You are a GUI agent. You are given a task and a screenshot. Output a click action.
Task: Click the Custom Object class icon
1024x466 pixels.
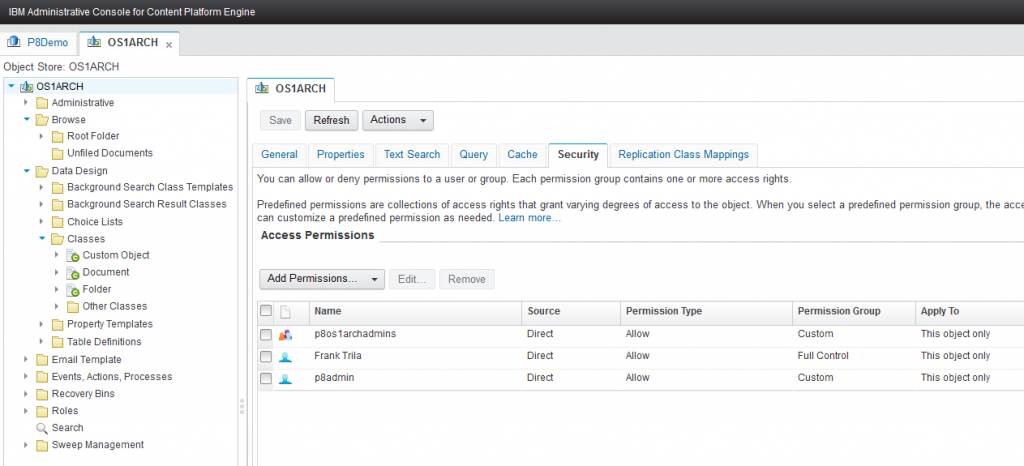click(x=72, y=256)
